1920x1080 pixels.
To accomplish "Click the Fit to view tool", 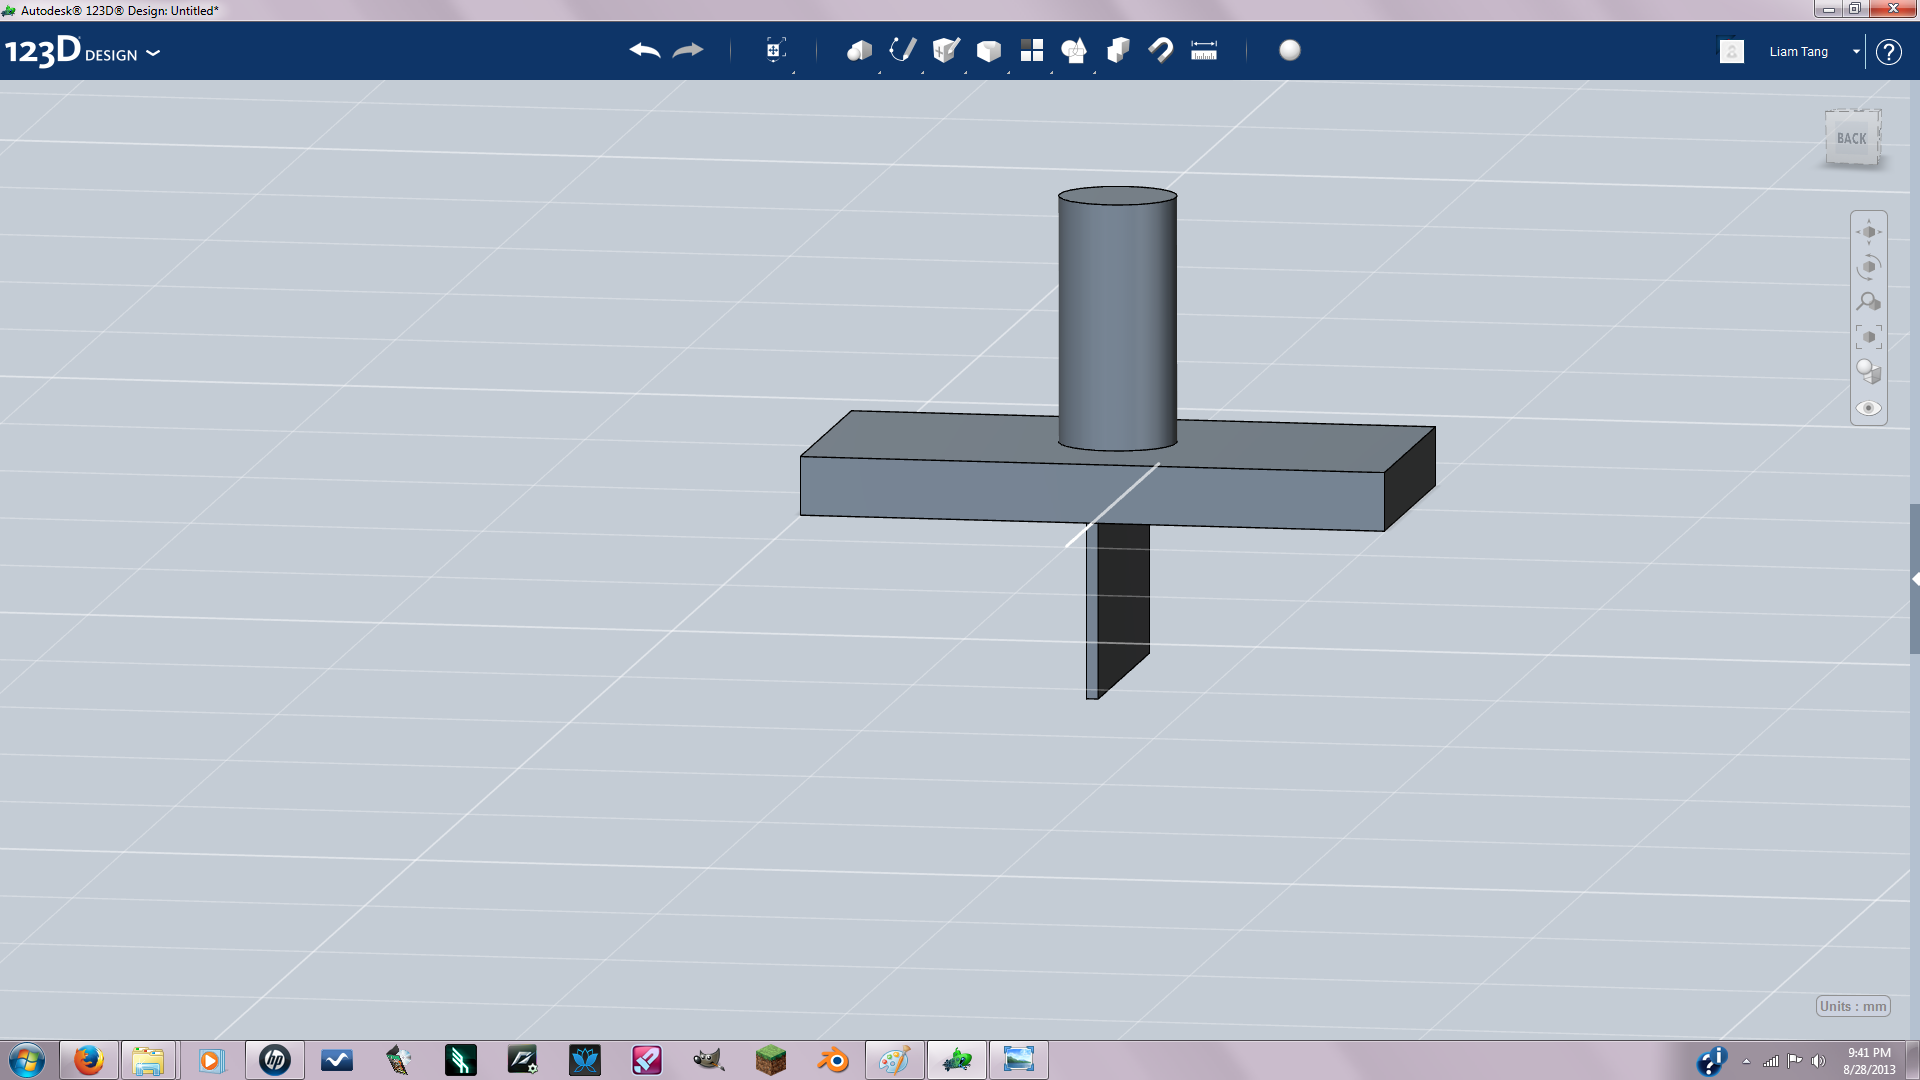I will pos(1869,337).
